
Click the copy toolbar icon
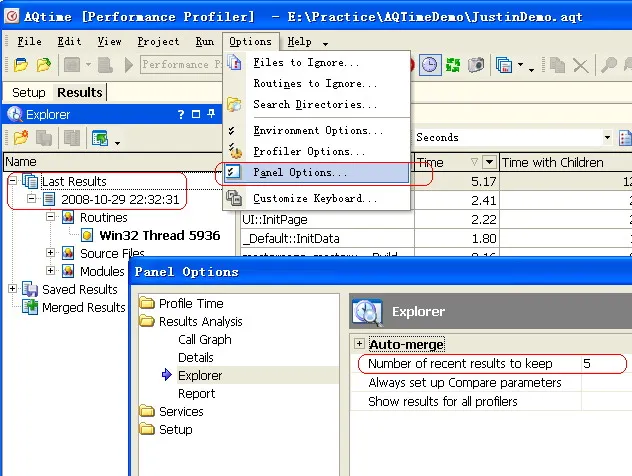click(x=557, y=65)
